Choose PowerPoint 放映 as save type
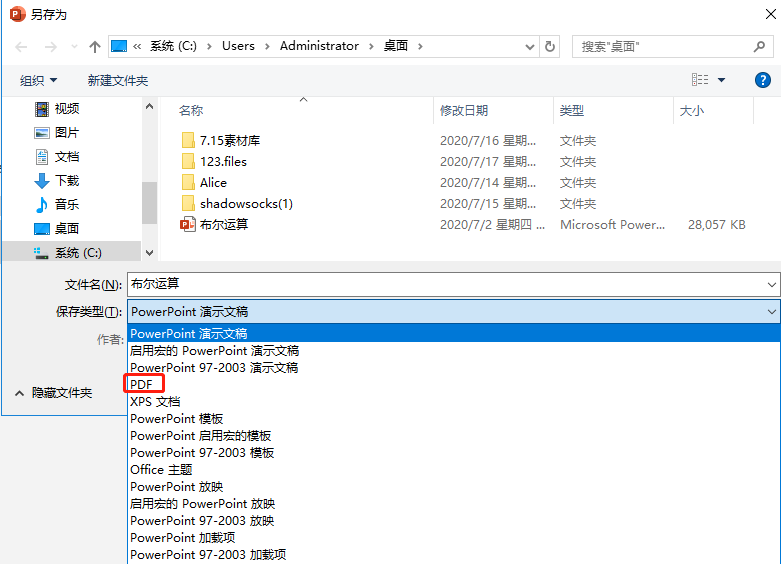This screenshot has height=564, width=781. pos(454,486)
